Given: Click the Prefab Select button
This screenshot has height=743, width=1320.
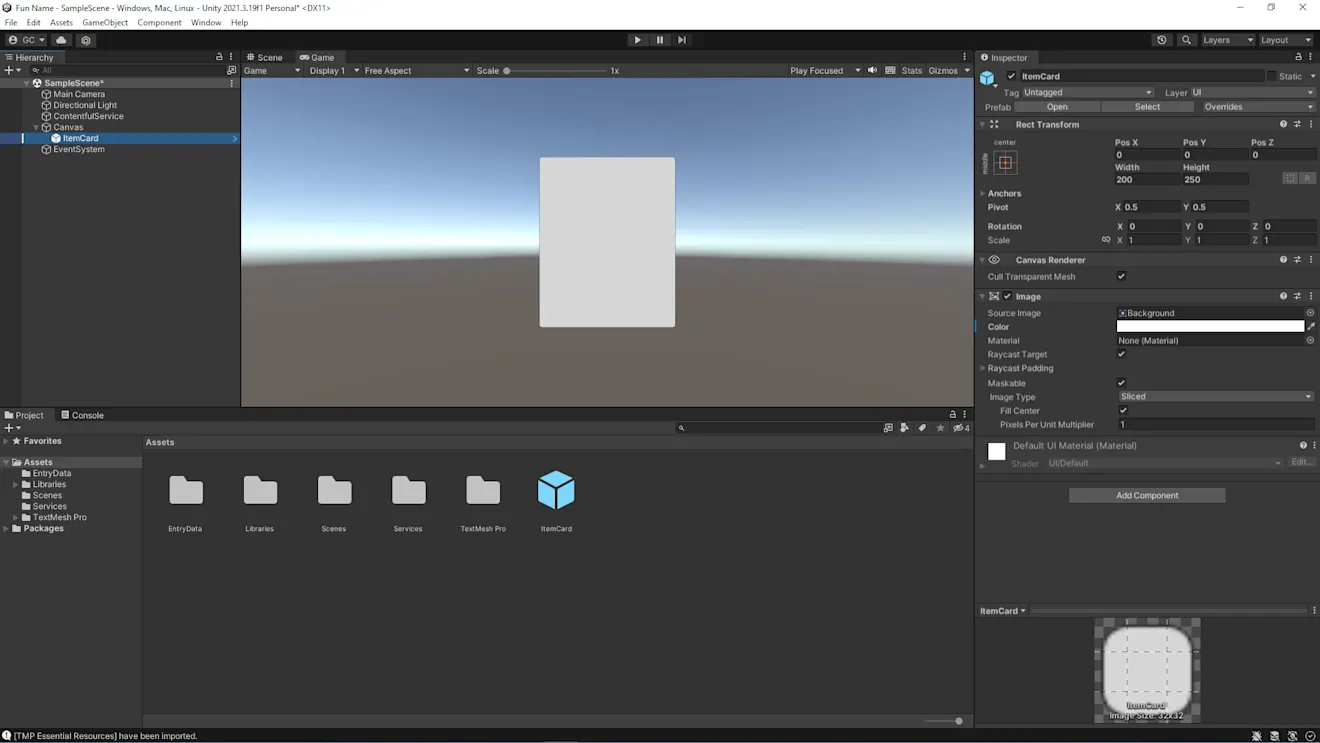Looking at the screenshot, I should 1147,107.
